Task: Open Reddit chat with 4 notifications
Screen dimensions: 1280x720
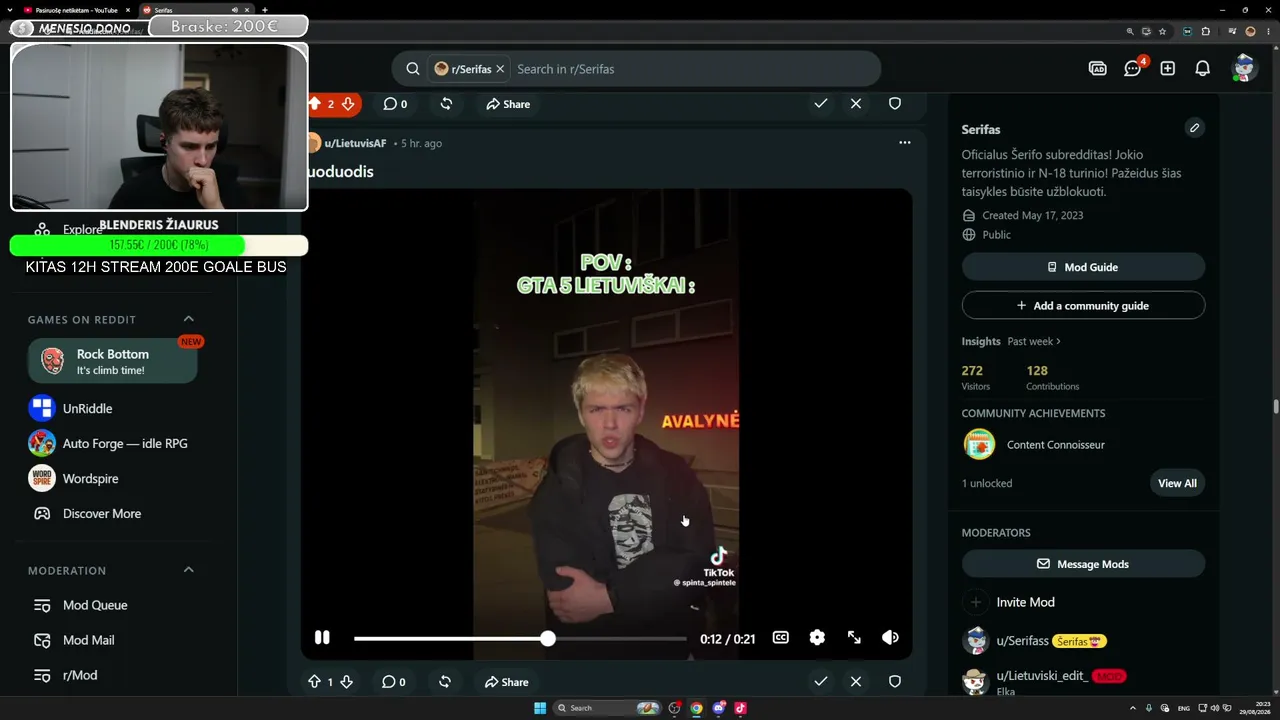Action: 1133,69
